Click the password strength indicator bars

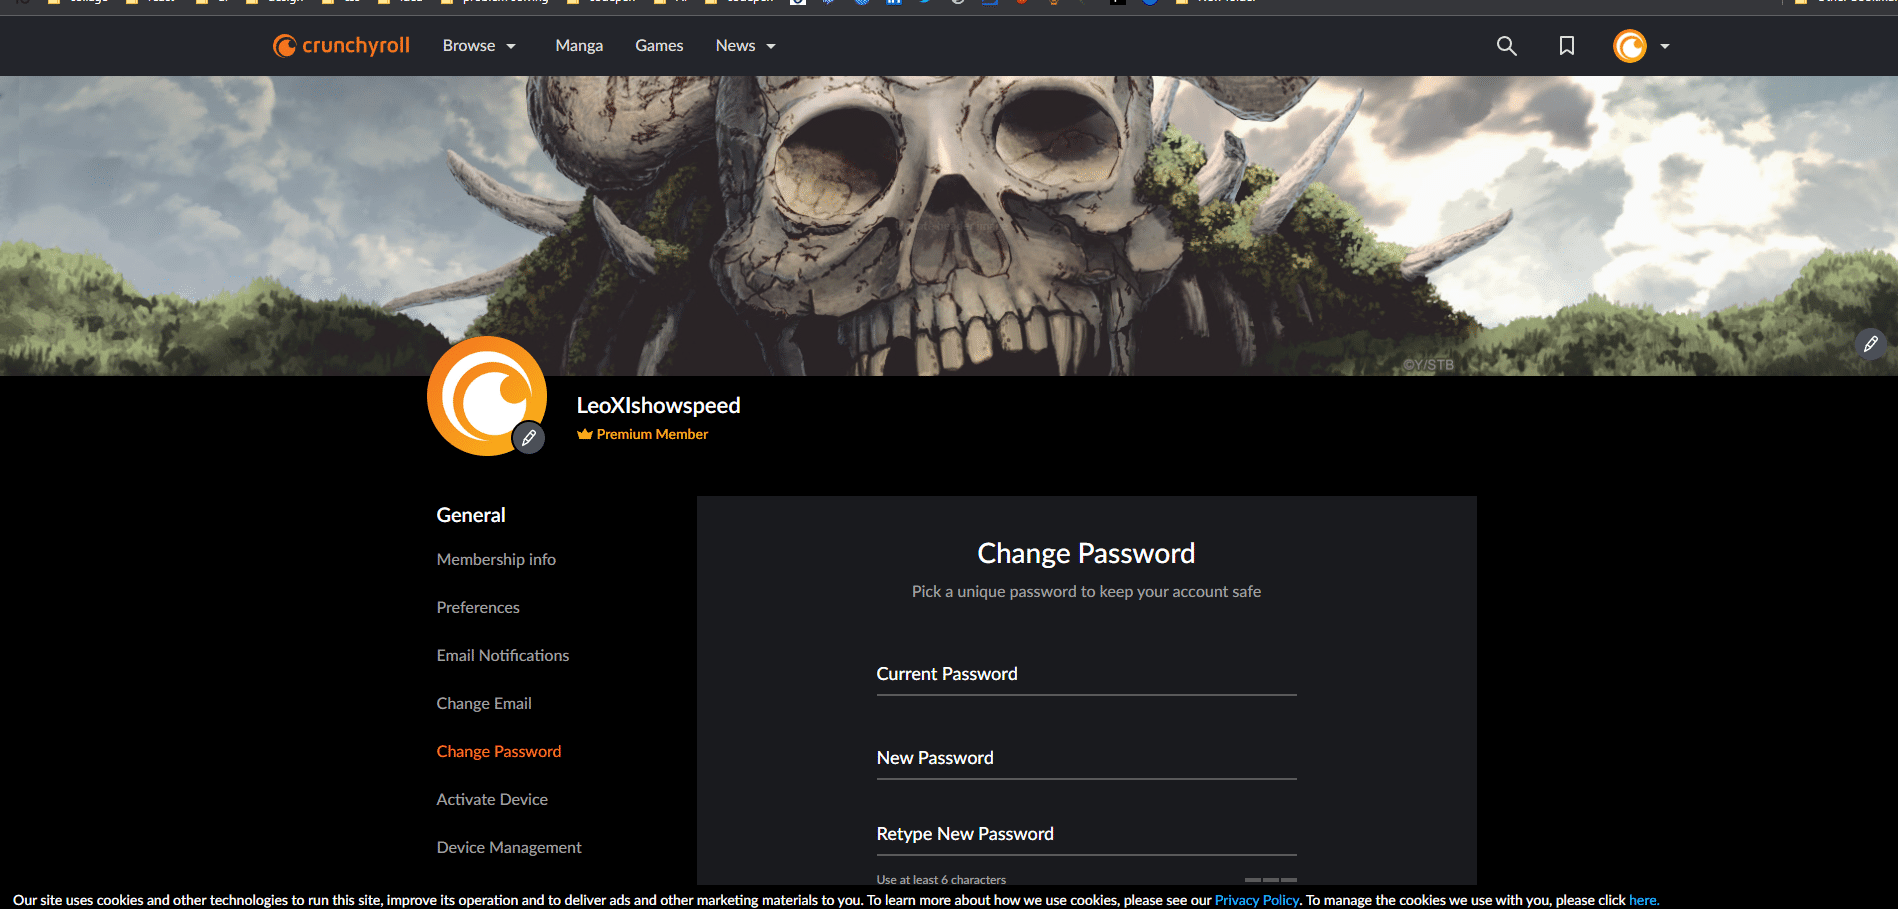click(x=1271, y=880)
